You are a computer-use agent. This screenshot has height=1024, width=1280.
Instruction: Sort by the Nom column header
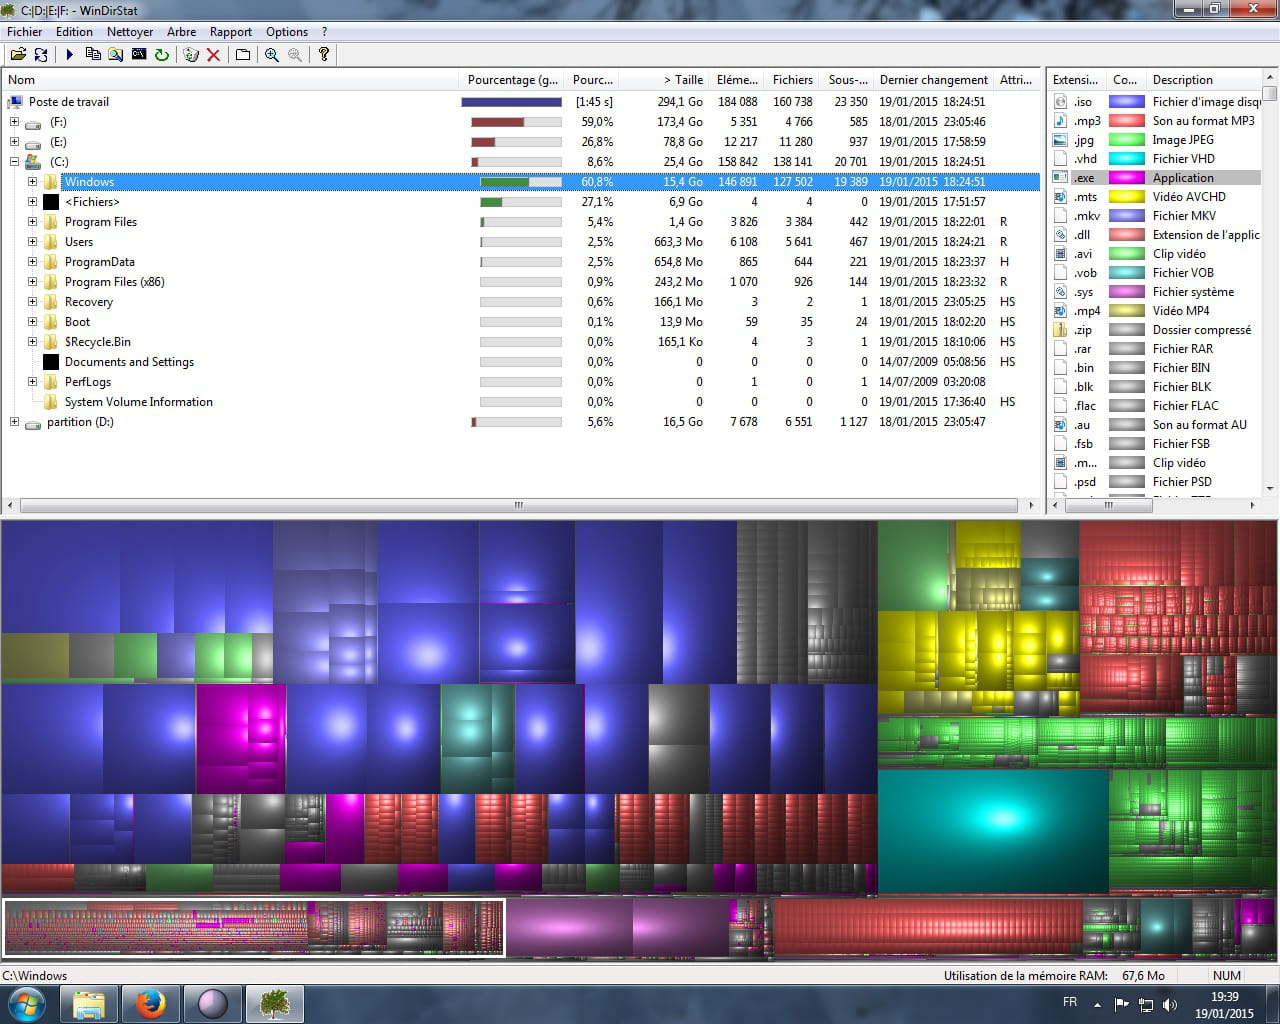[x=231, y=80]
